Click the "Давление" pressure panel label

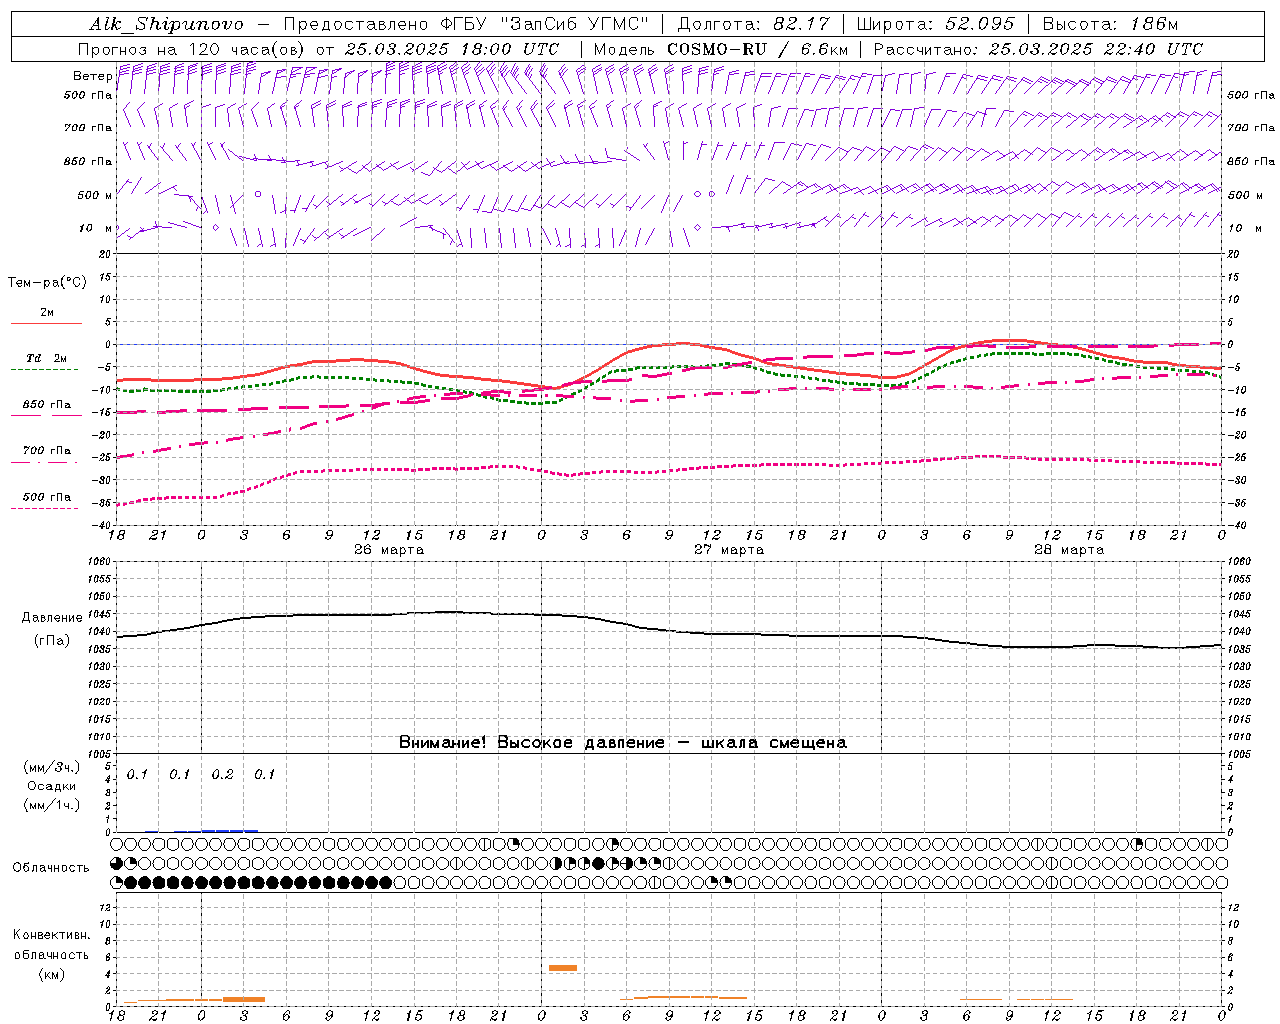52,618
